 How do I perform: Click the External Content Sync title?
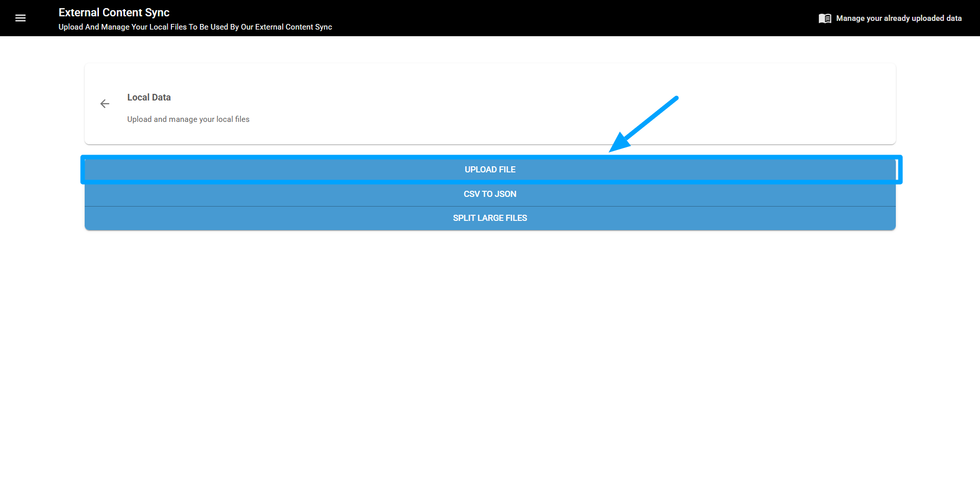pos(114,13)
